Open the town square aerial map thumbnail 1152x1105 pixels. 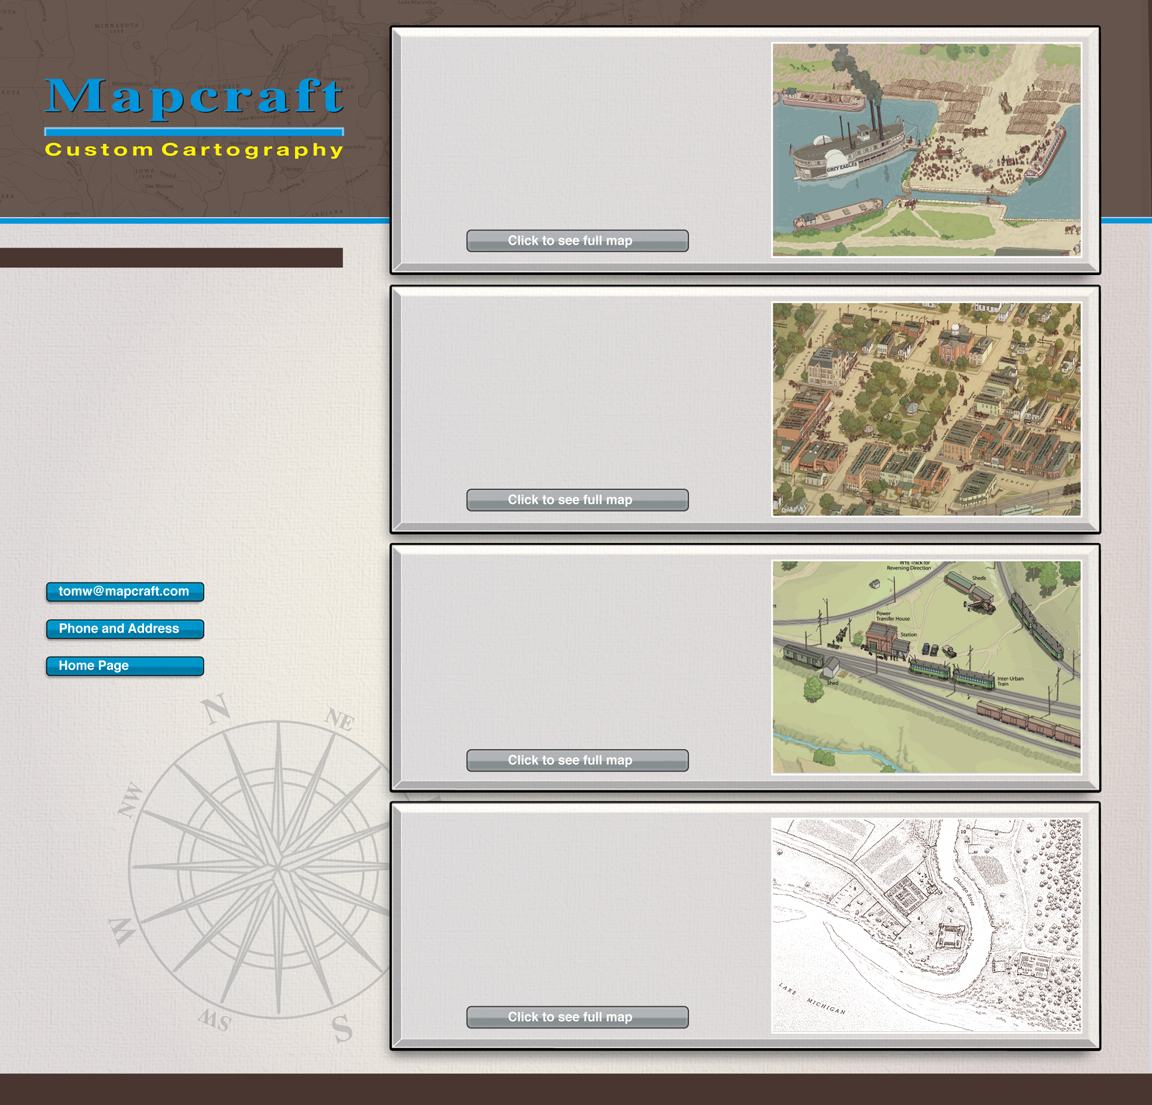click(x=926, y=409)
